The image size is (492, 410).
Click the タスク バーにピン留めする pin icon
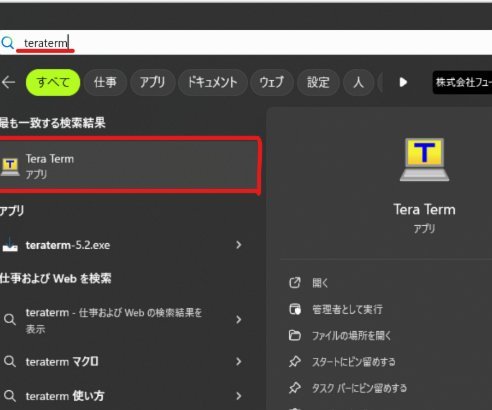295,388
